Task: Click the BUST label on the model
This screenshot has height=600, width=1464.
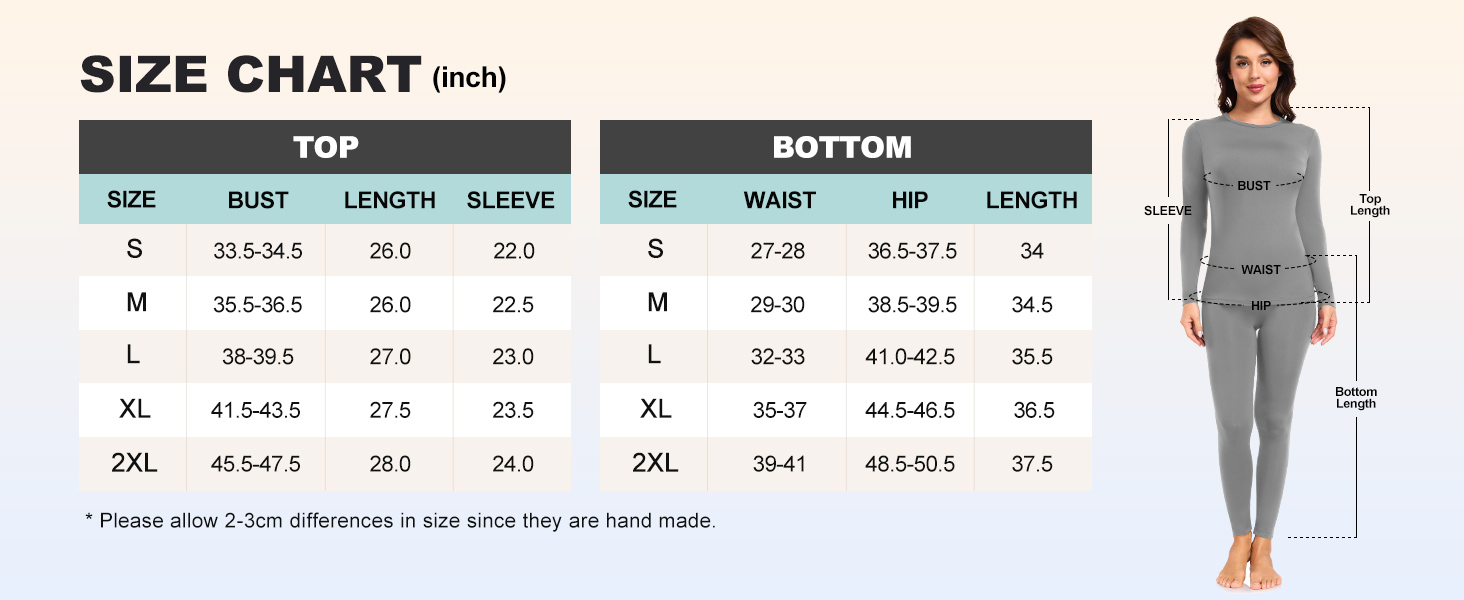Action: click(1253, 185)
